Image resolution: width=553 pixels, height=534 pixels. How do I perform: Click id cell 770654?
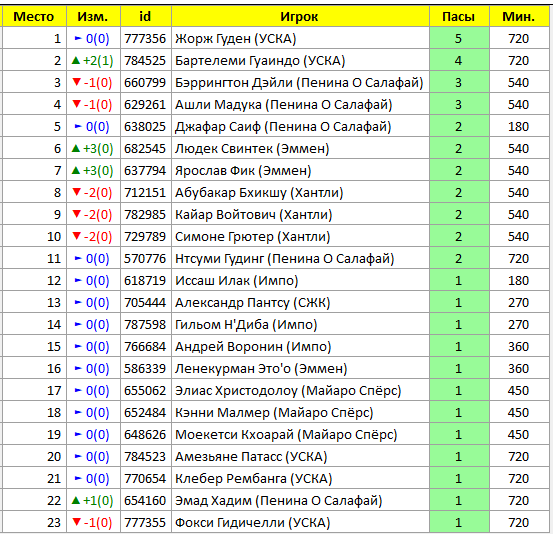[145, 479]
